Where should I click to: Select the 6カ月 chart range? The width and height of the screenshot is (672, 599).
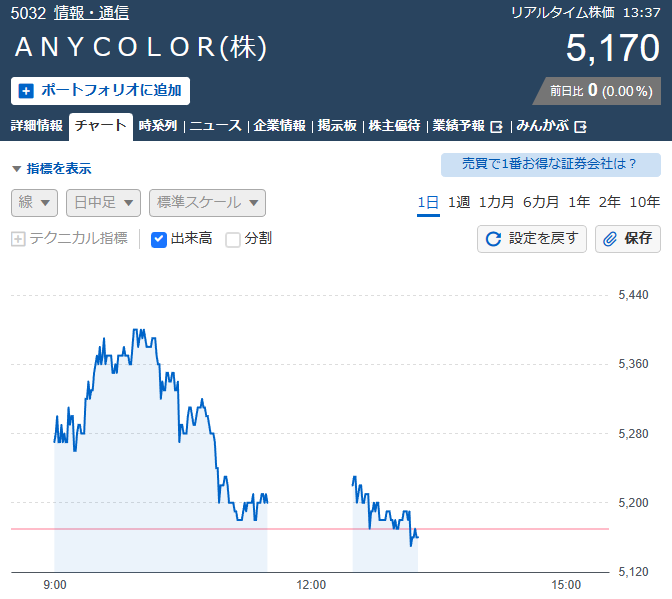[541, 202]
